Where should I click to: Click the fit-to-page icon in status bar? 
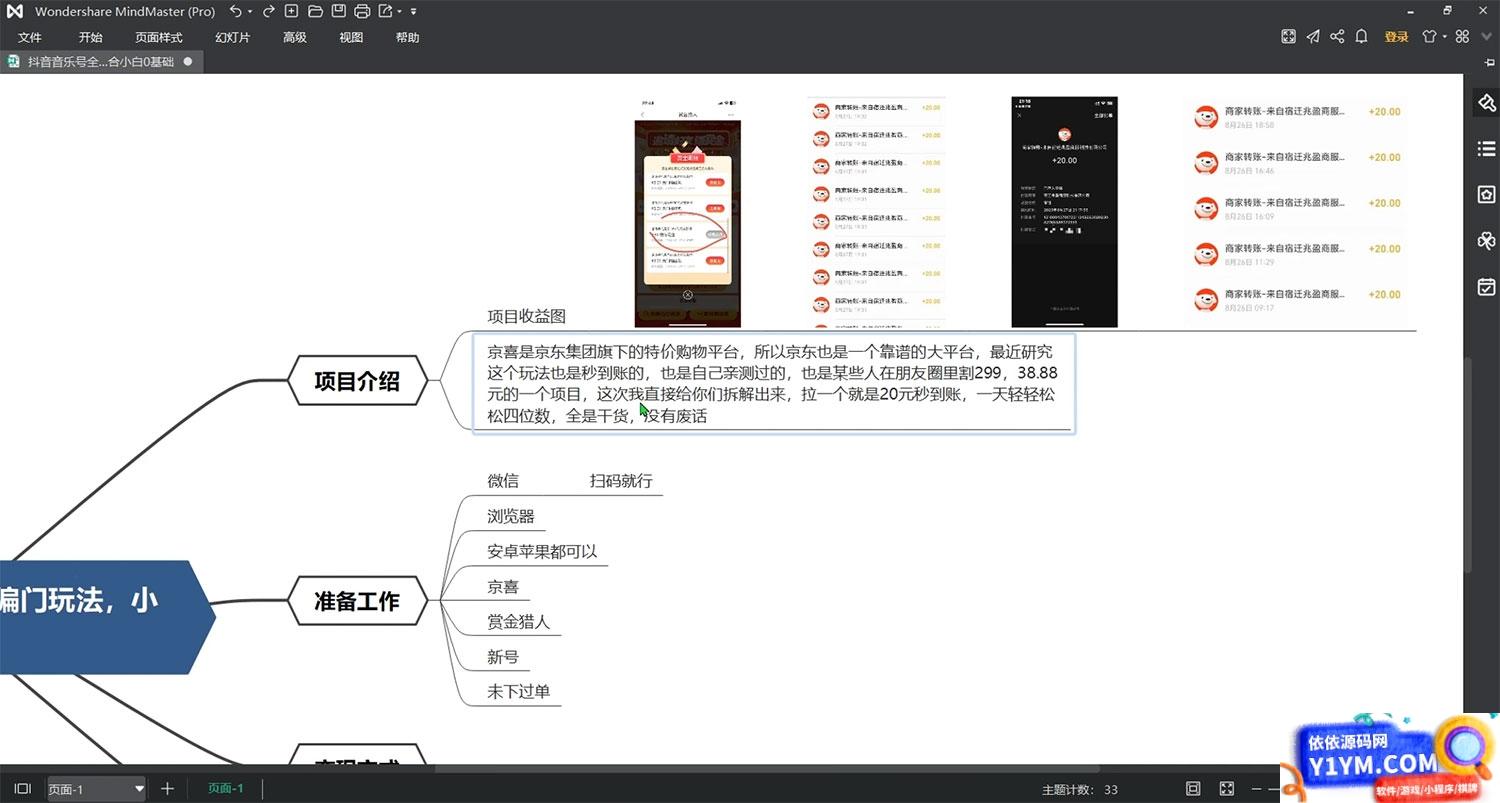pyautogui.click(x=1193, y=789)
